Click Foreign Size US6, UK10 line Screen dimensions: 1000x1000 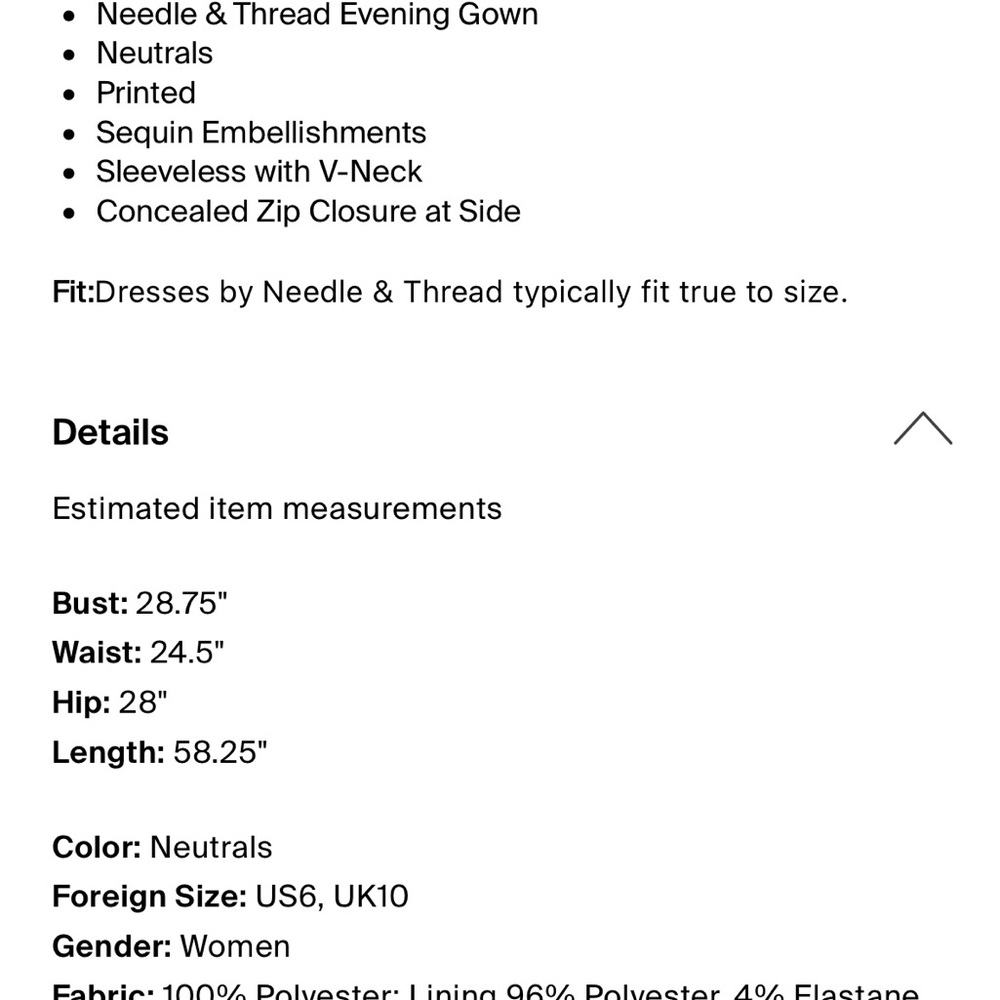coord(230,897)
